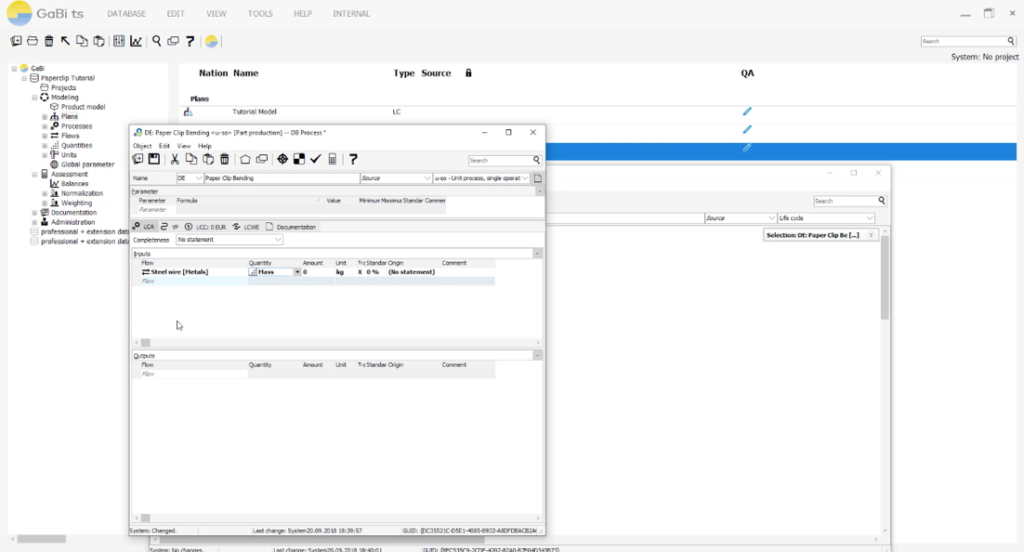Screen dimensions: 1024x552
Task: Click the Cut scissors icon in process window
Action: point(175,159)
